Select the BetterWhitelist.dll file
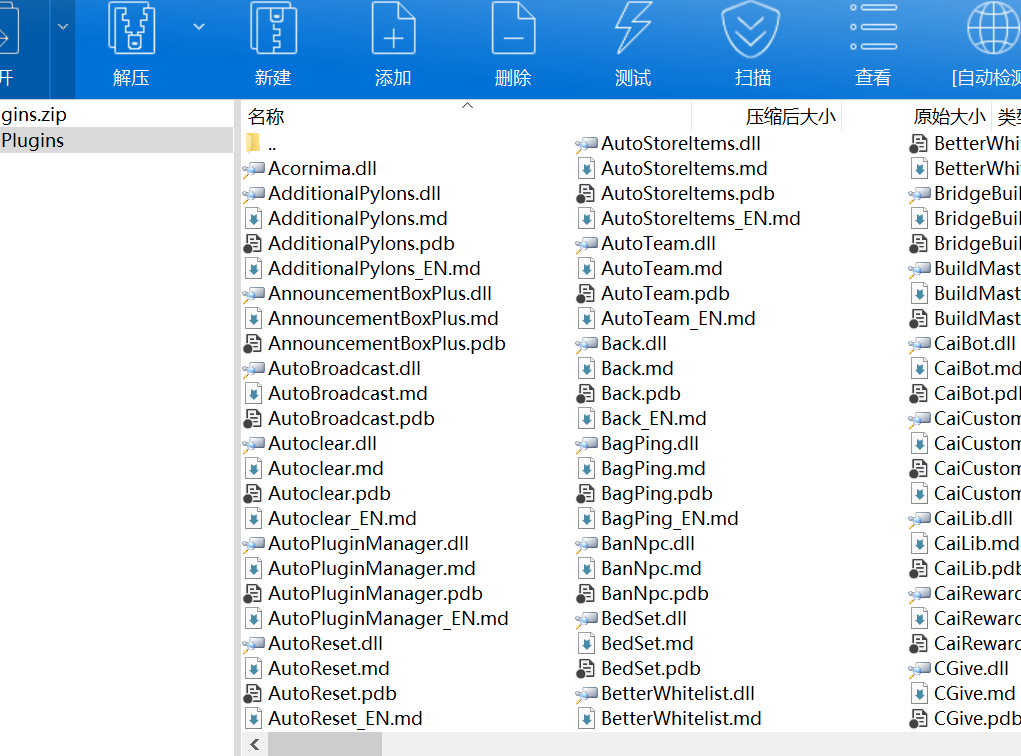 678,694
